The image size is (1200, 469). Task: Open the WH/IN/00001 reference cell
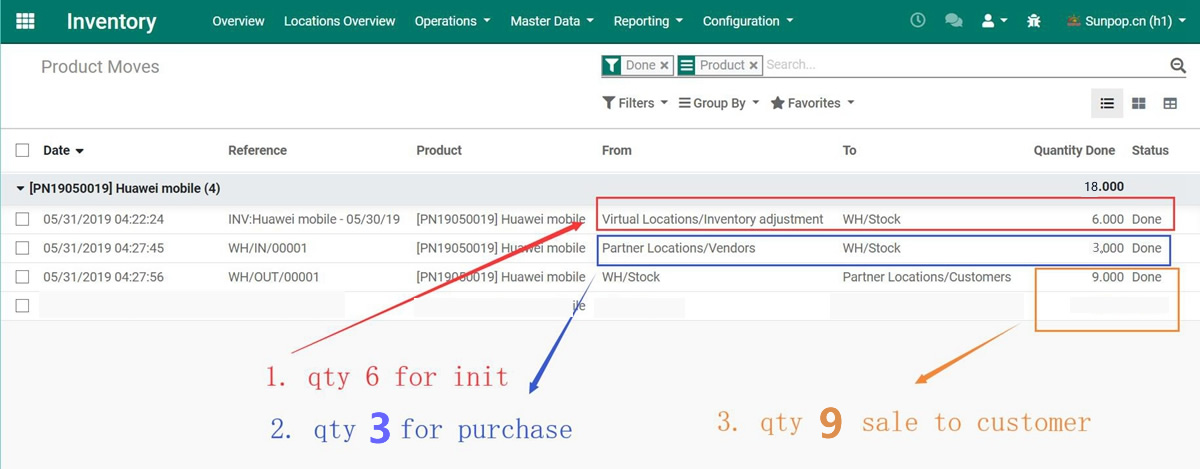(267, 248)
